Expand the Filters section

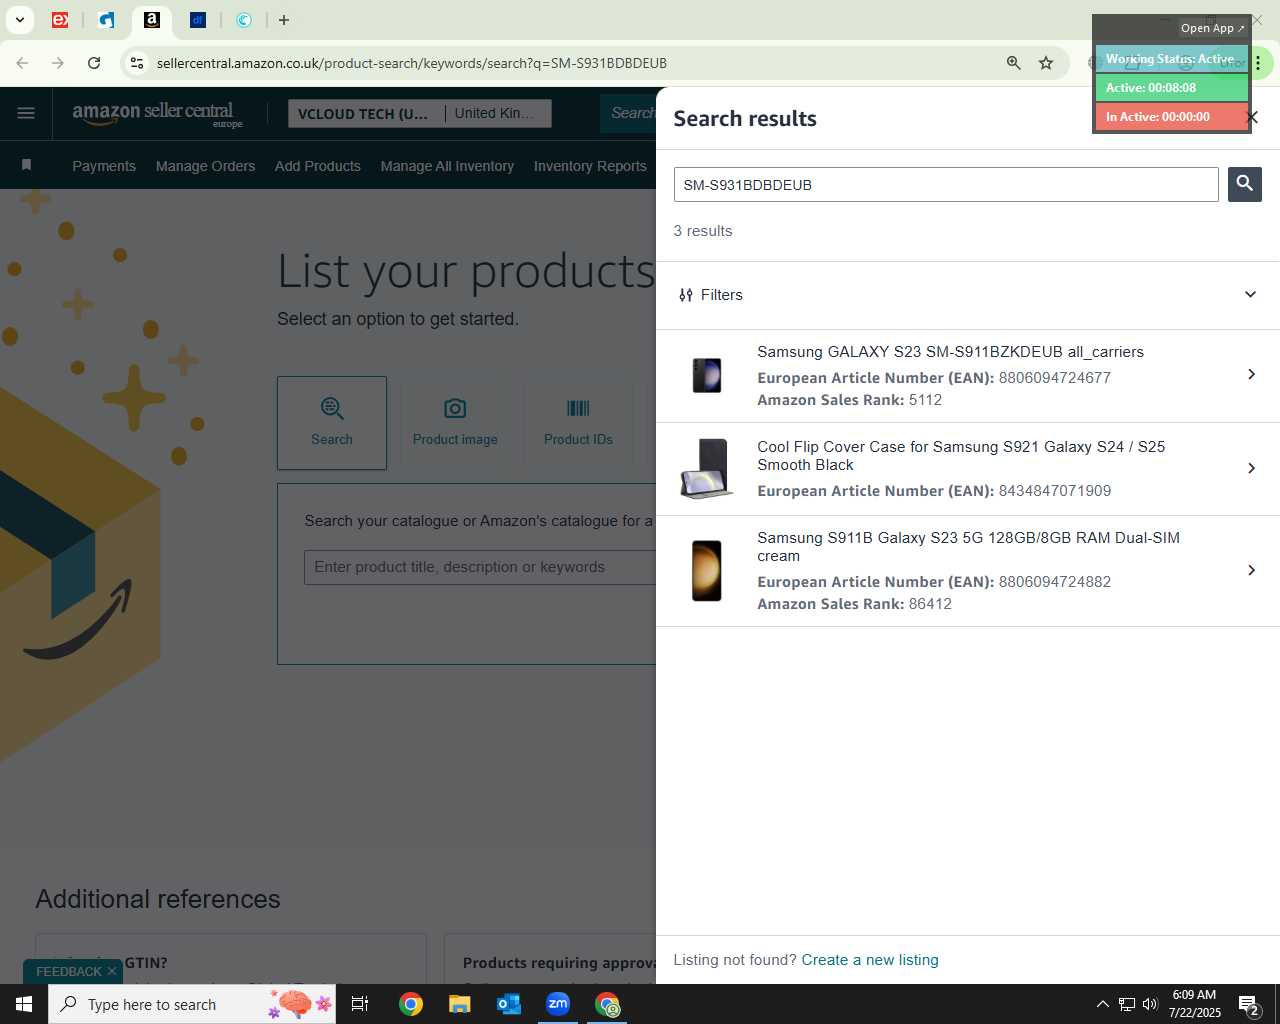coord(968,295)
